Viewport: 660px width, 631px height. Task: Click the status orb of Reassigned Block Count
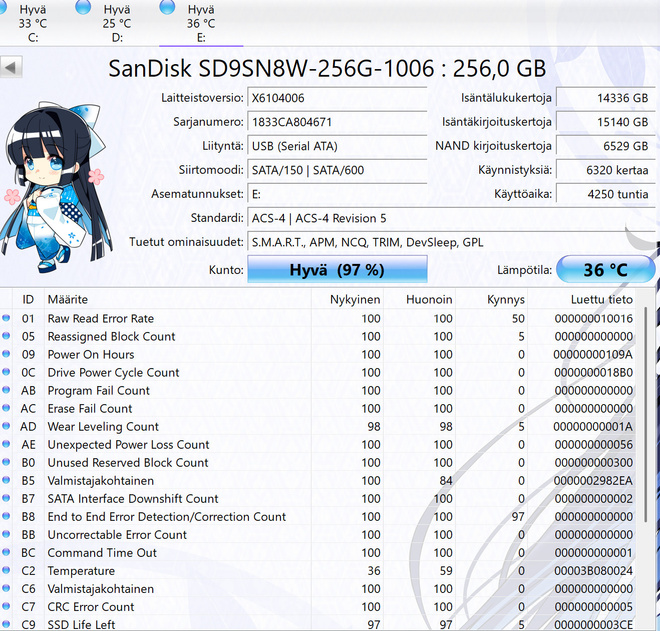[6, 336]
